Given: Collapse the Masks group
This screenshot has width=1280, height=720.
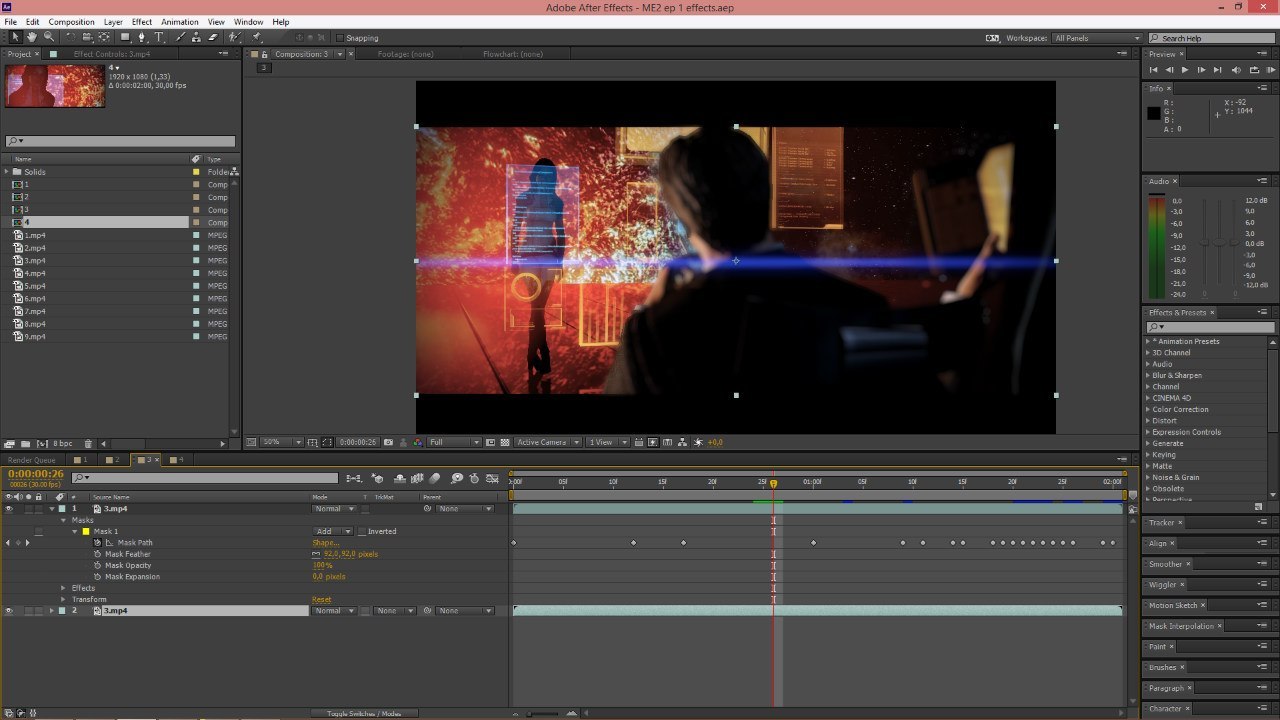Looking at the screenshot, I should coord(64,520).
